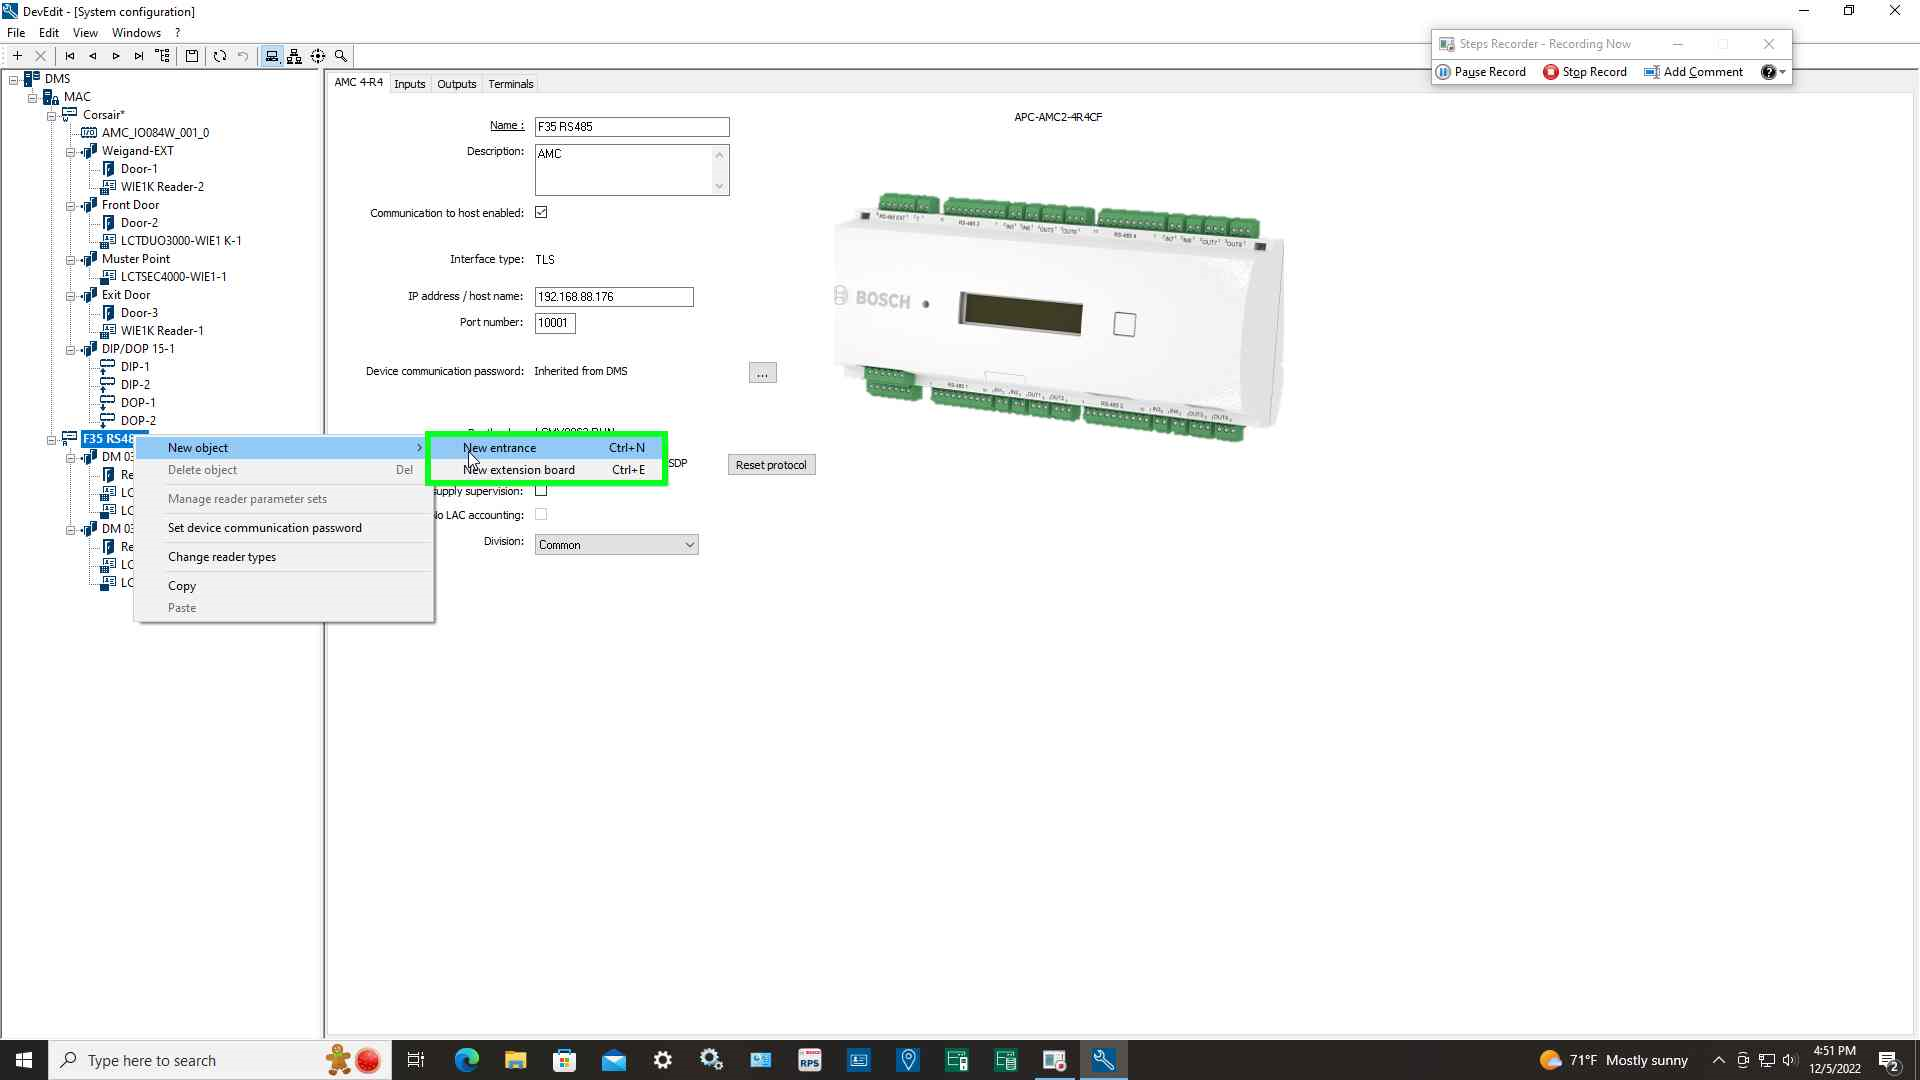Viewport: 1920px width, 1080px height.
Task: Collapse the Weigand-EXT tree node
Action: (71, 151)
